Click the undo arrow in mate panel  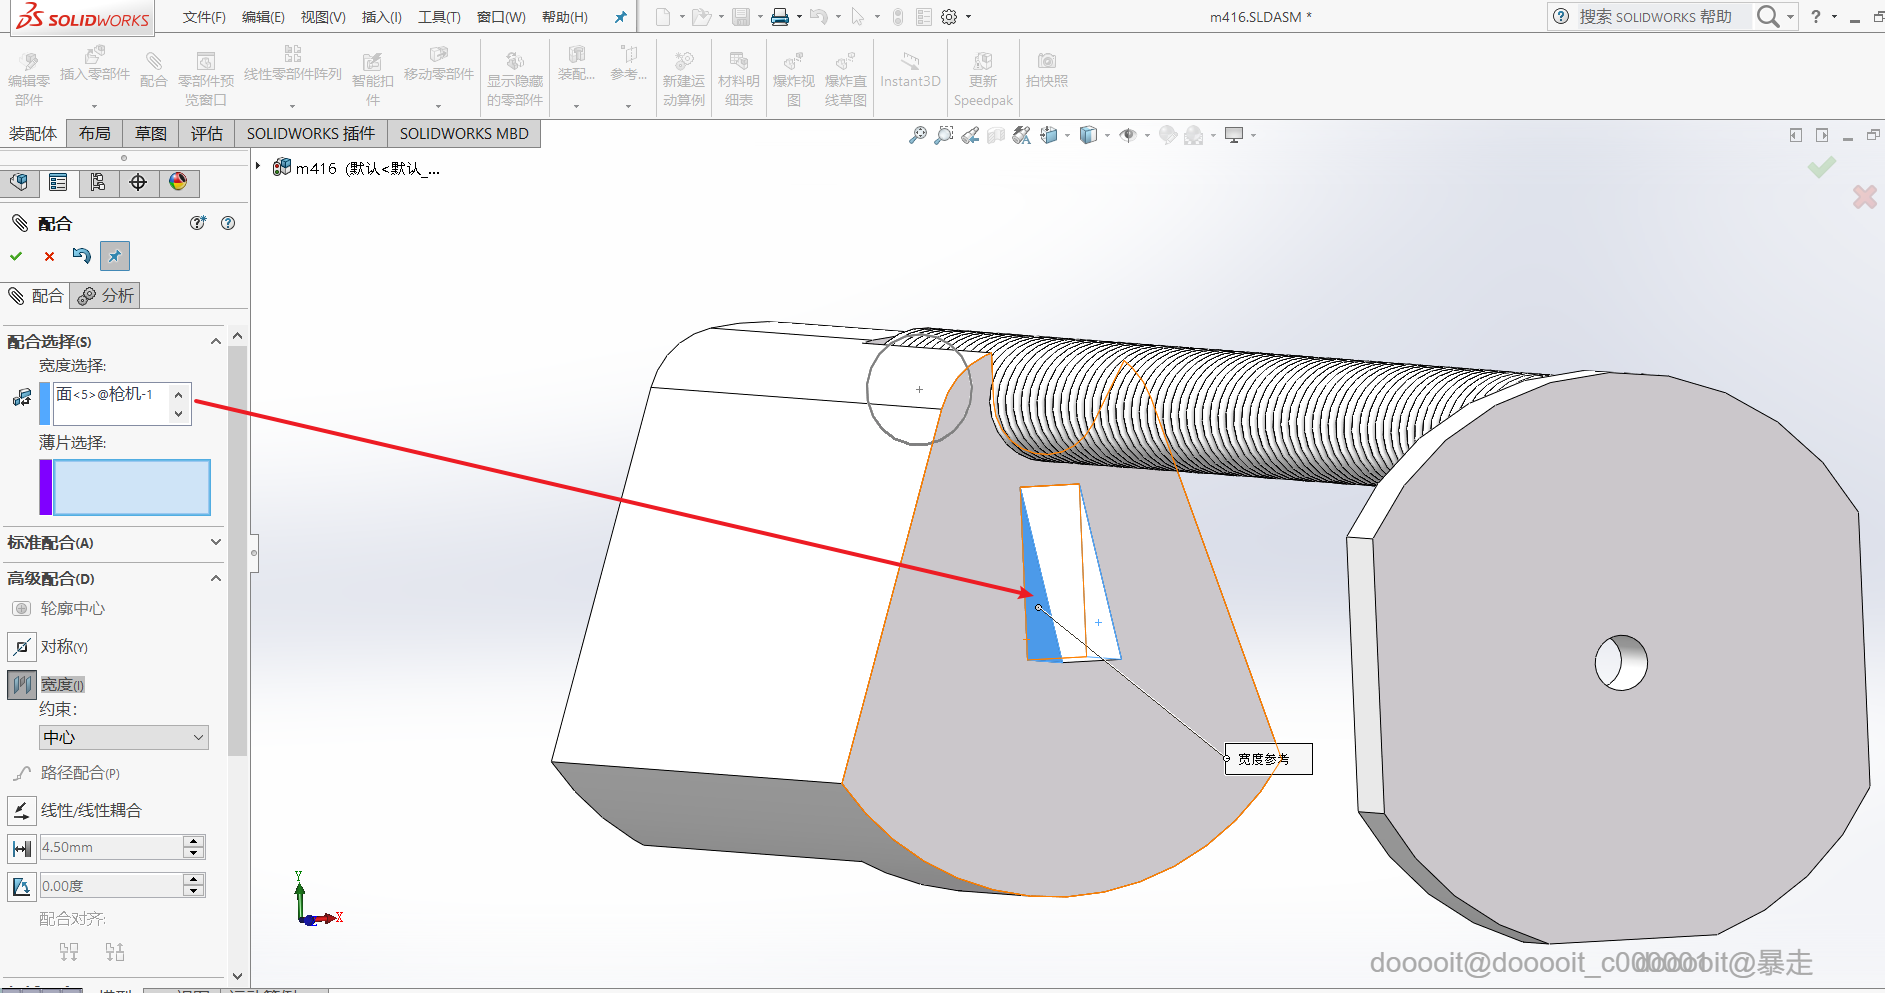click(x=82, y=256)
